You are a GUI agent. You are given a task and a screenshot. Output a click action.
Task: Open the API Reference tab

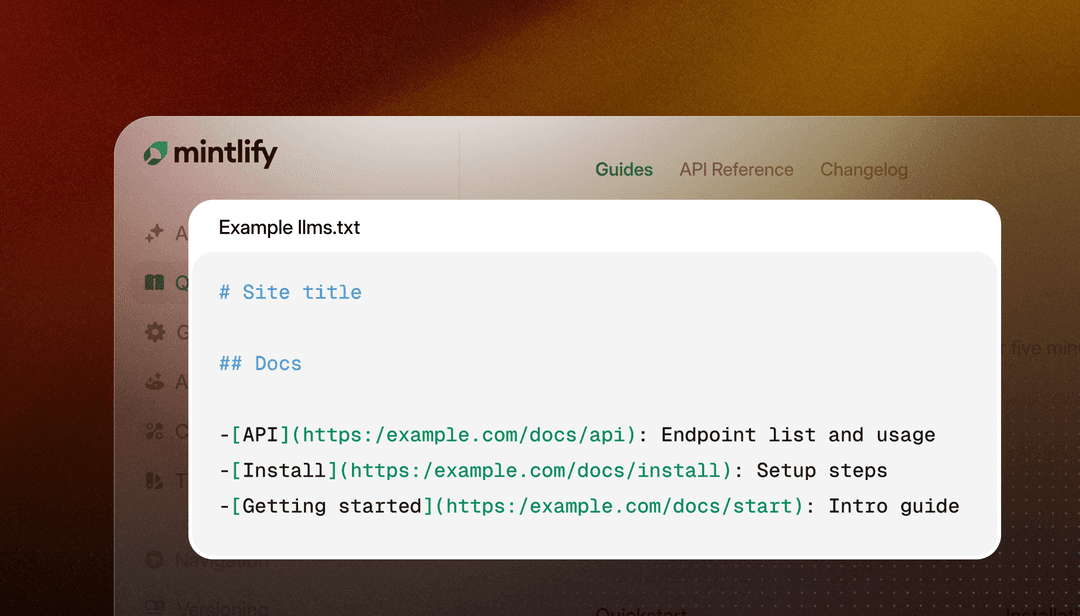[736, 170]
